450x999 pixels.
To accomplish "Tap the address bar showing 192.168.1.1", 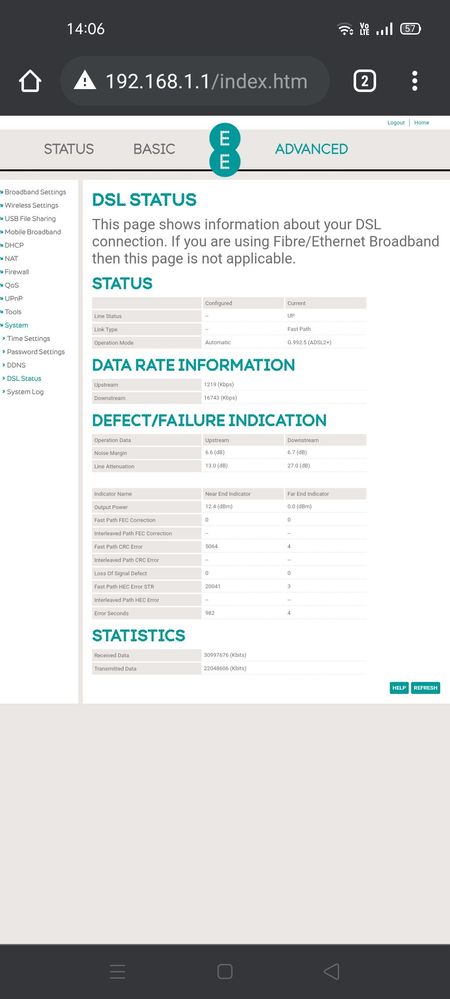I will 195,81.
